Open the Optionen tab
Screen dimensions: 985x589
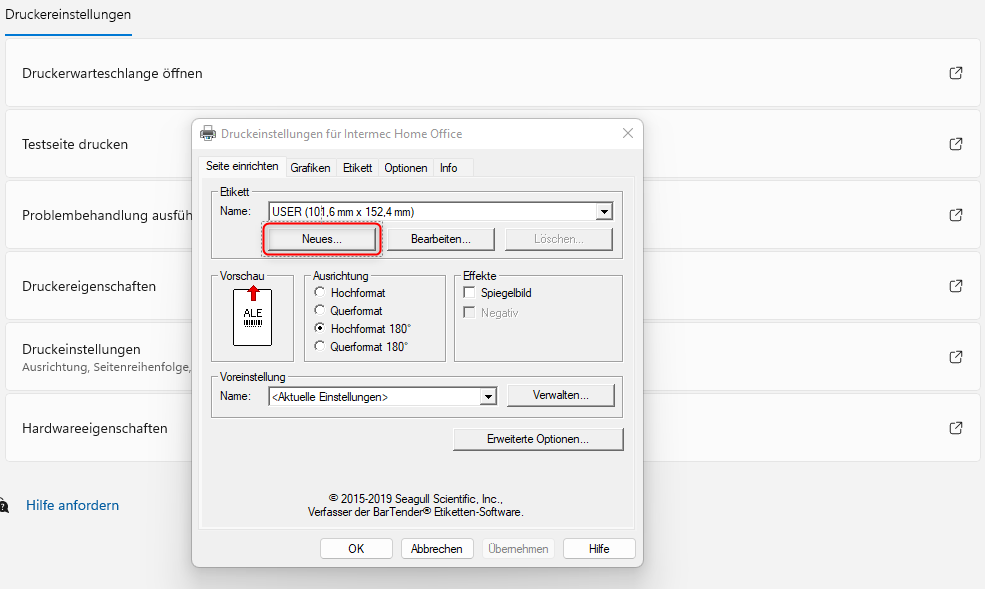point(406,168)
